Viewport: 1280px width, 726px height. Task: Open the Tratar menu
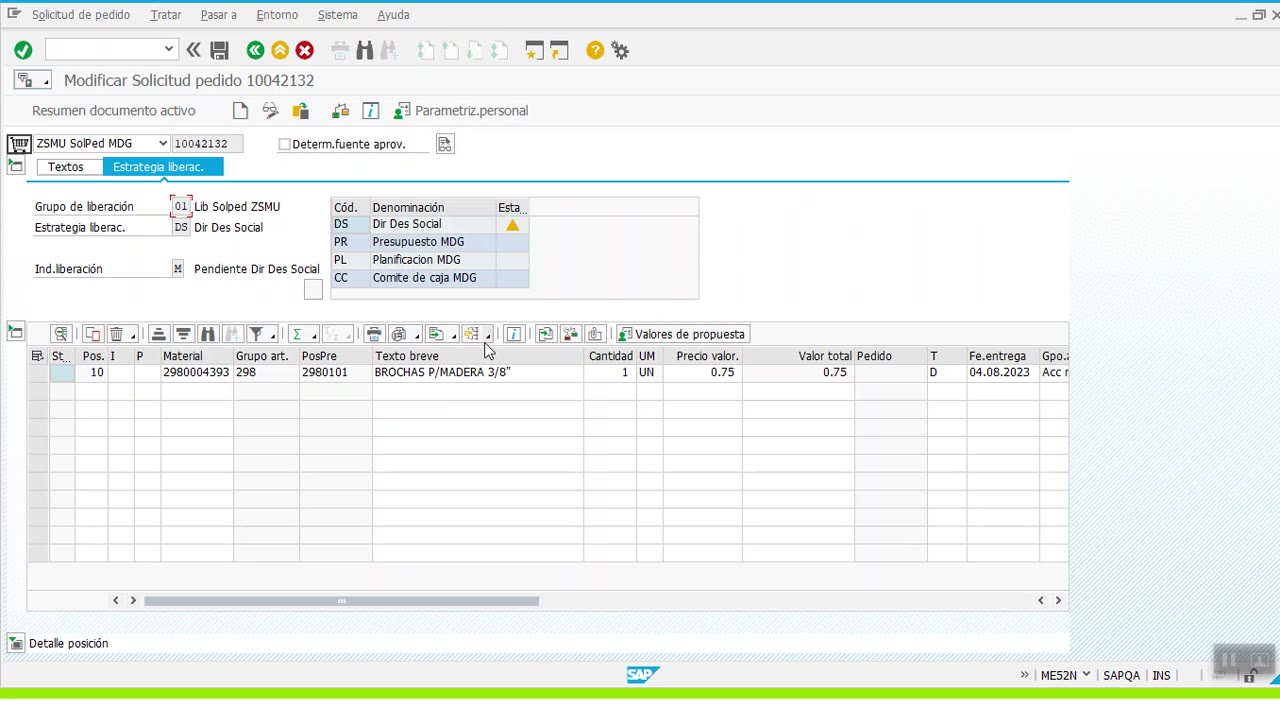point(166,15)
